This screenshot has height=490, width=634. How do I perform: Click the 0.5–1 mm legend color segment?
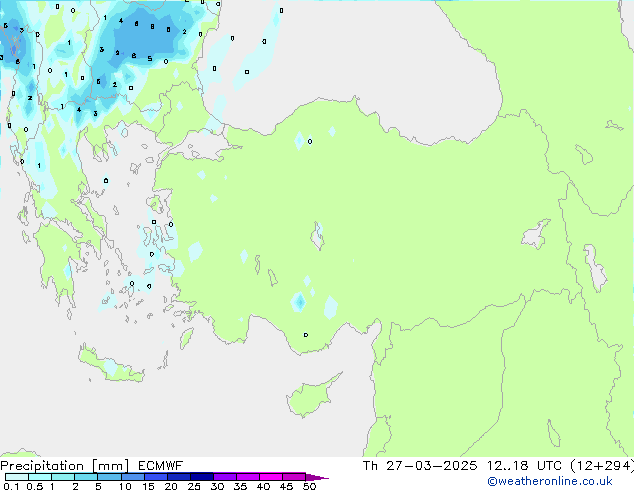click(40, 477)
